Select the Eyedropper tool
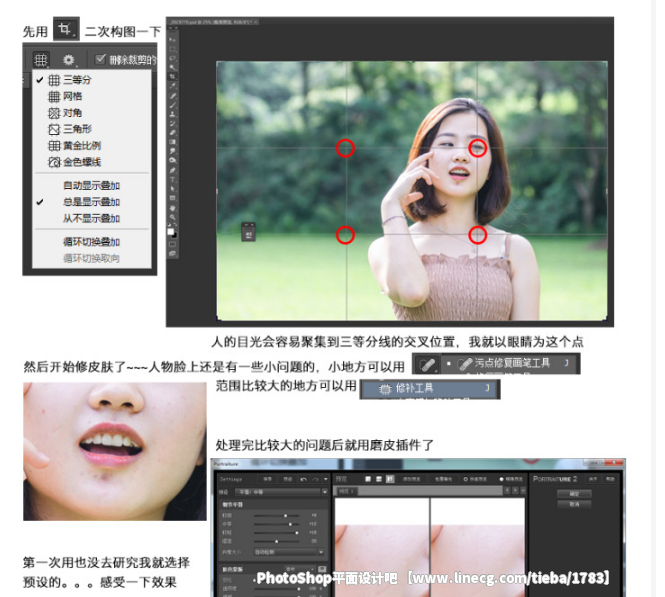 (173, 85)
